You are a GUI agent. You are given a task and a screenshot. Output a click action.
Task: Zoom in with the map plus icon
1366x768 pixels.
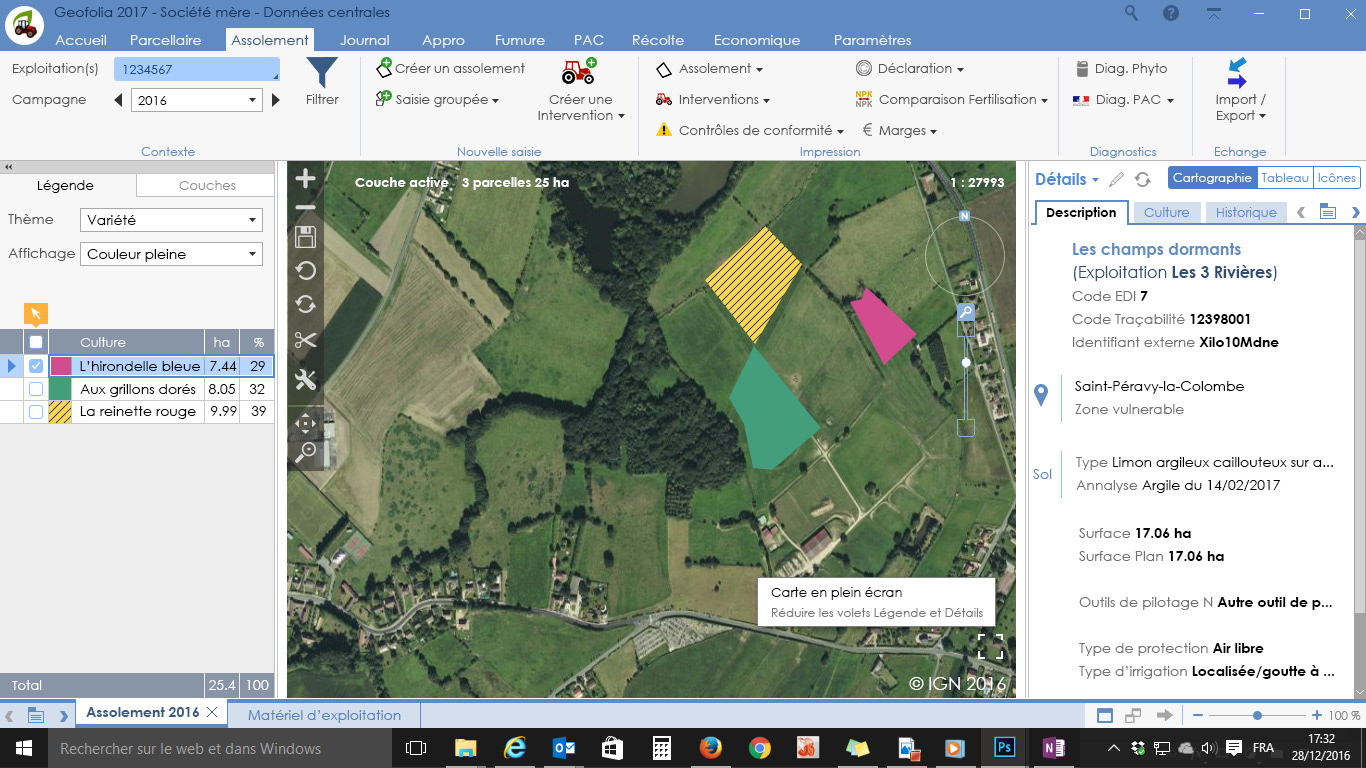pos(306,179)
